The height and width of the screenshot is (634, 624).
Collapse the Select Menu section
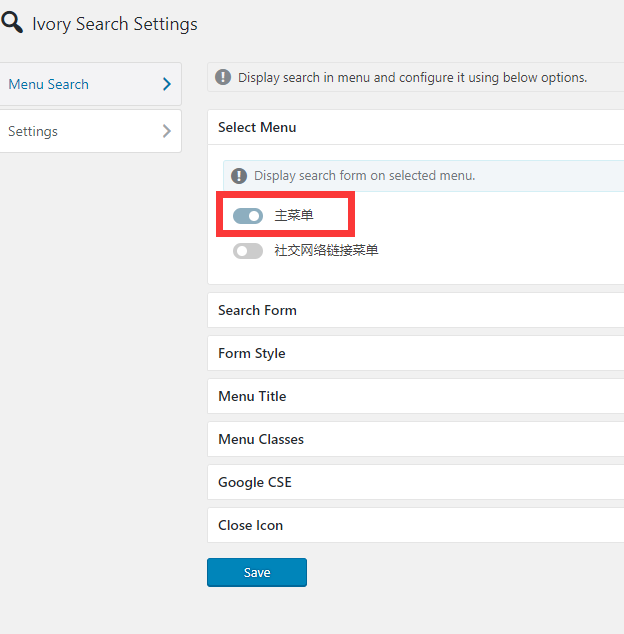[x=416, y=127]
